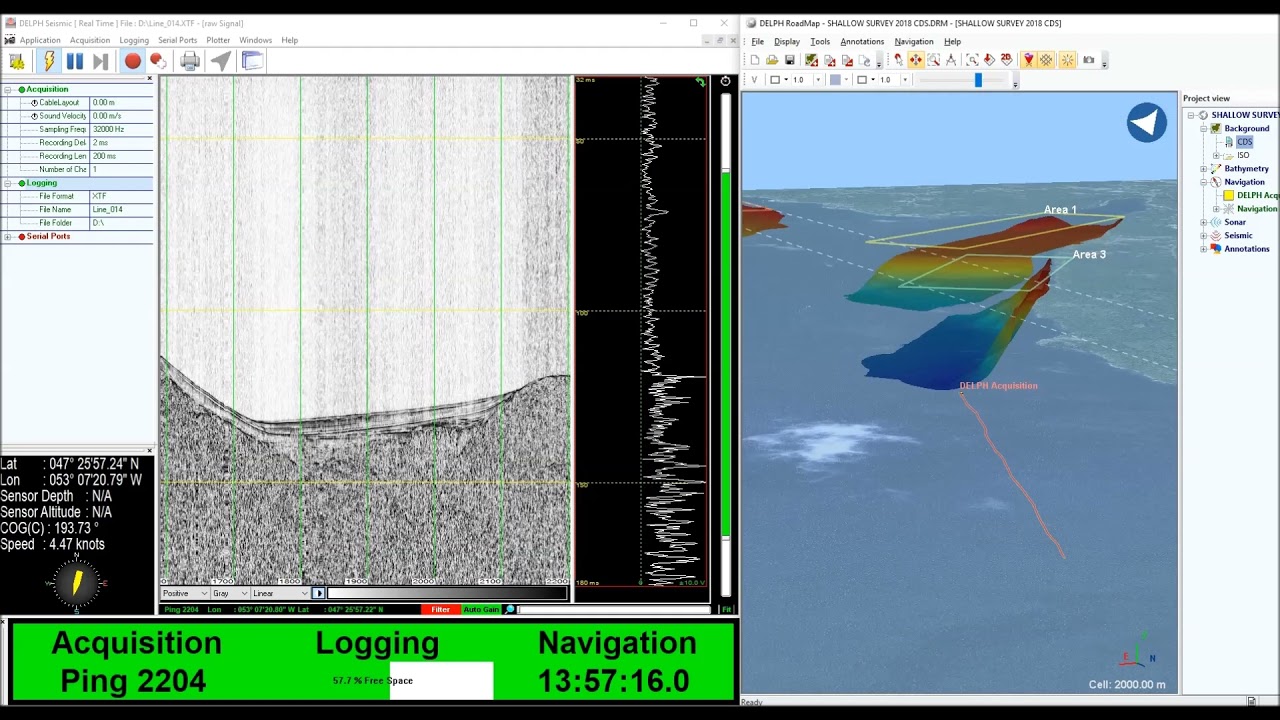Viewport: 1280px width, 720px height.
Task: Select the ISO folder in Project view
Action: [1243, 156]
